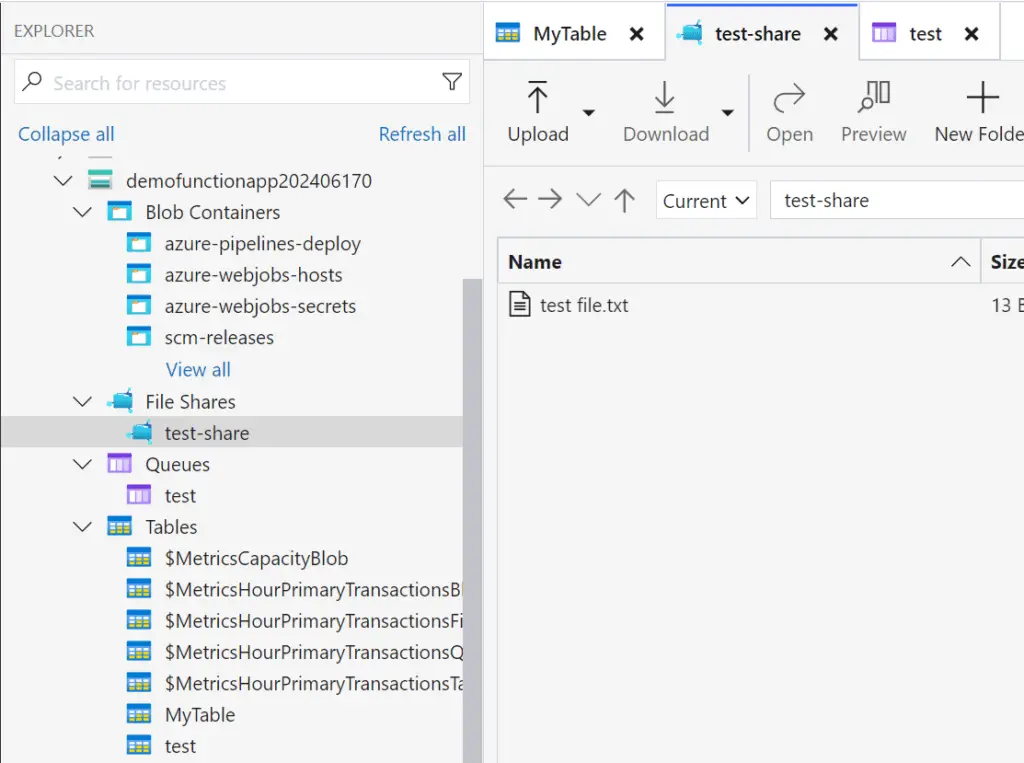Open the Current view selector
Viewport: 1024px width, 763px height.
[x=706, y=200]
